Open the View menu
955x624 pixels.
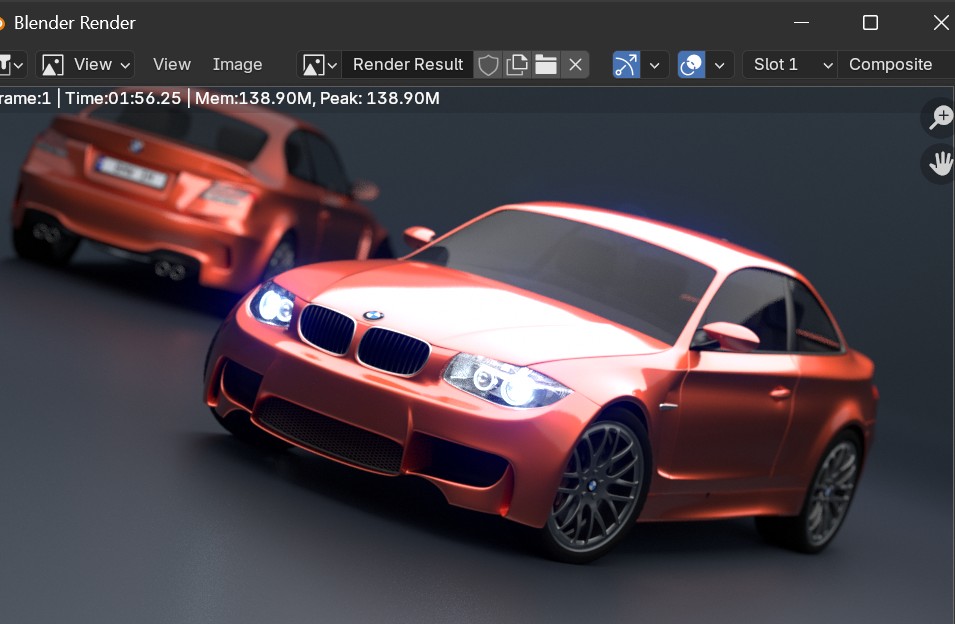pos(172,65)
